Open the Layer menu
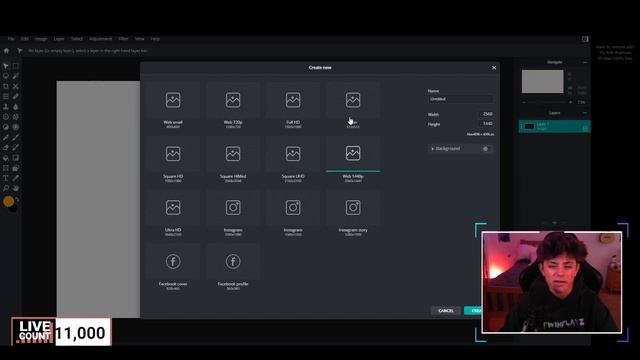 [x=59, y=39]
